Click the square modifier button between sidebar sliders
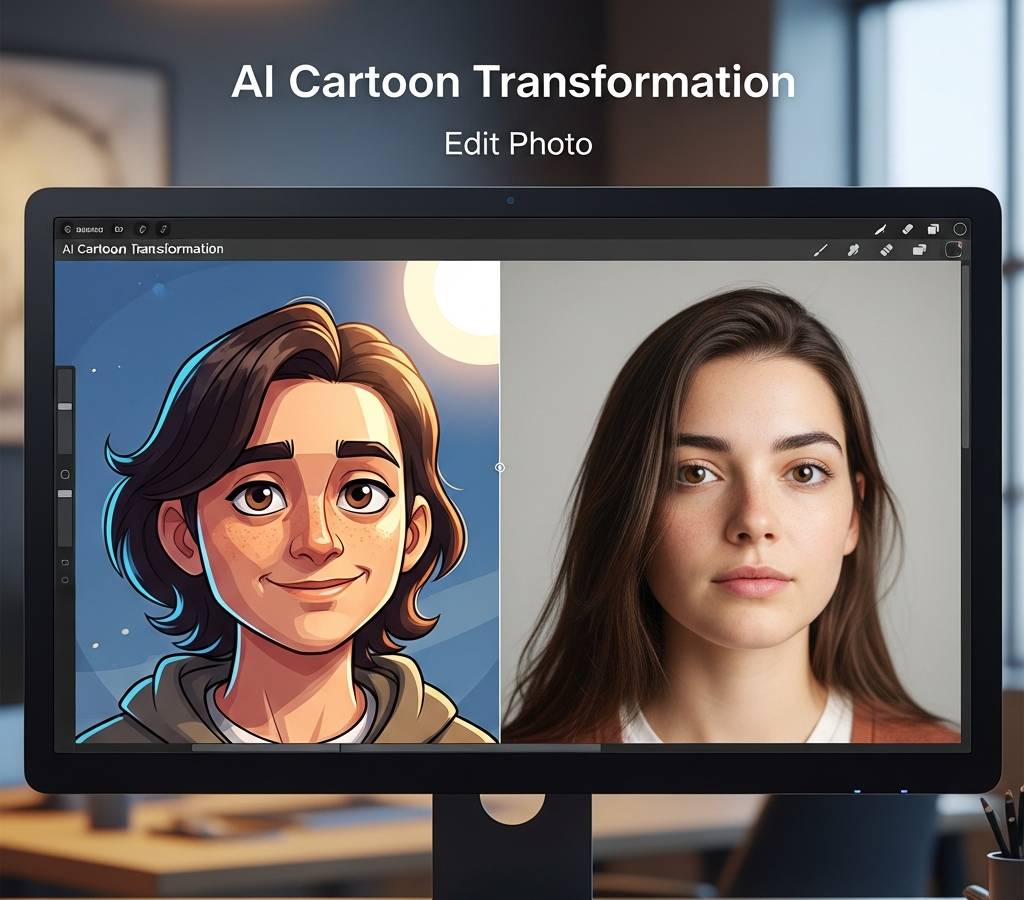The width and height of the screenshot is (1024, 900). (65, 474)
